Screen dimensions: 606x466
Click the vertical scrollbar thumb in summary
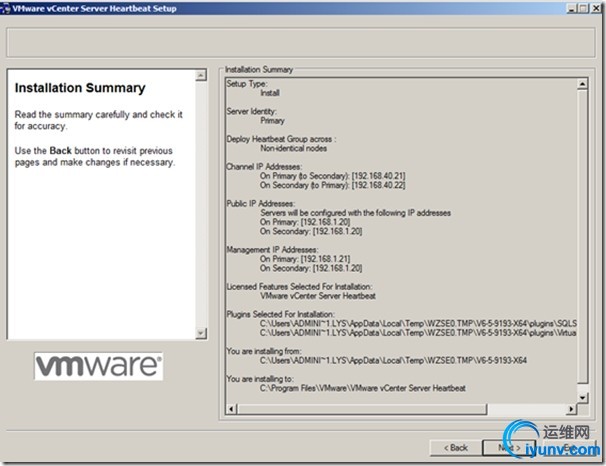click(582, 237)
